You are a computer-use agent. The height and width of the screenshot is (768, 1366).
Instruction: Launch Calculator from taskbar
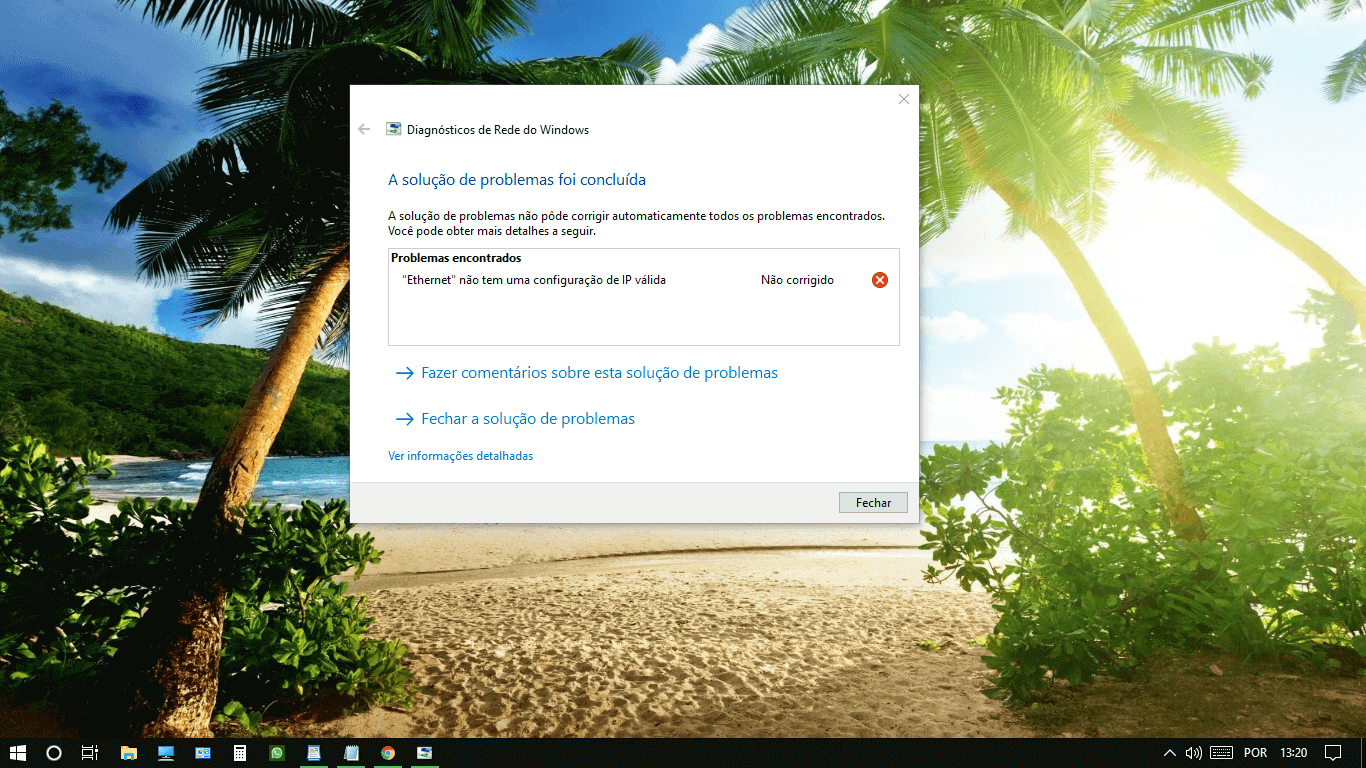[240, 753]
